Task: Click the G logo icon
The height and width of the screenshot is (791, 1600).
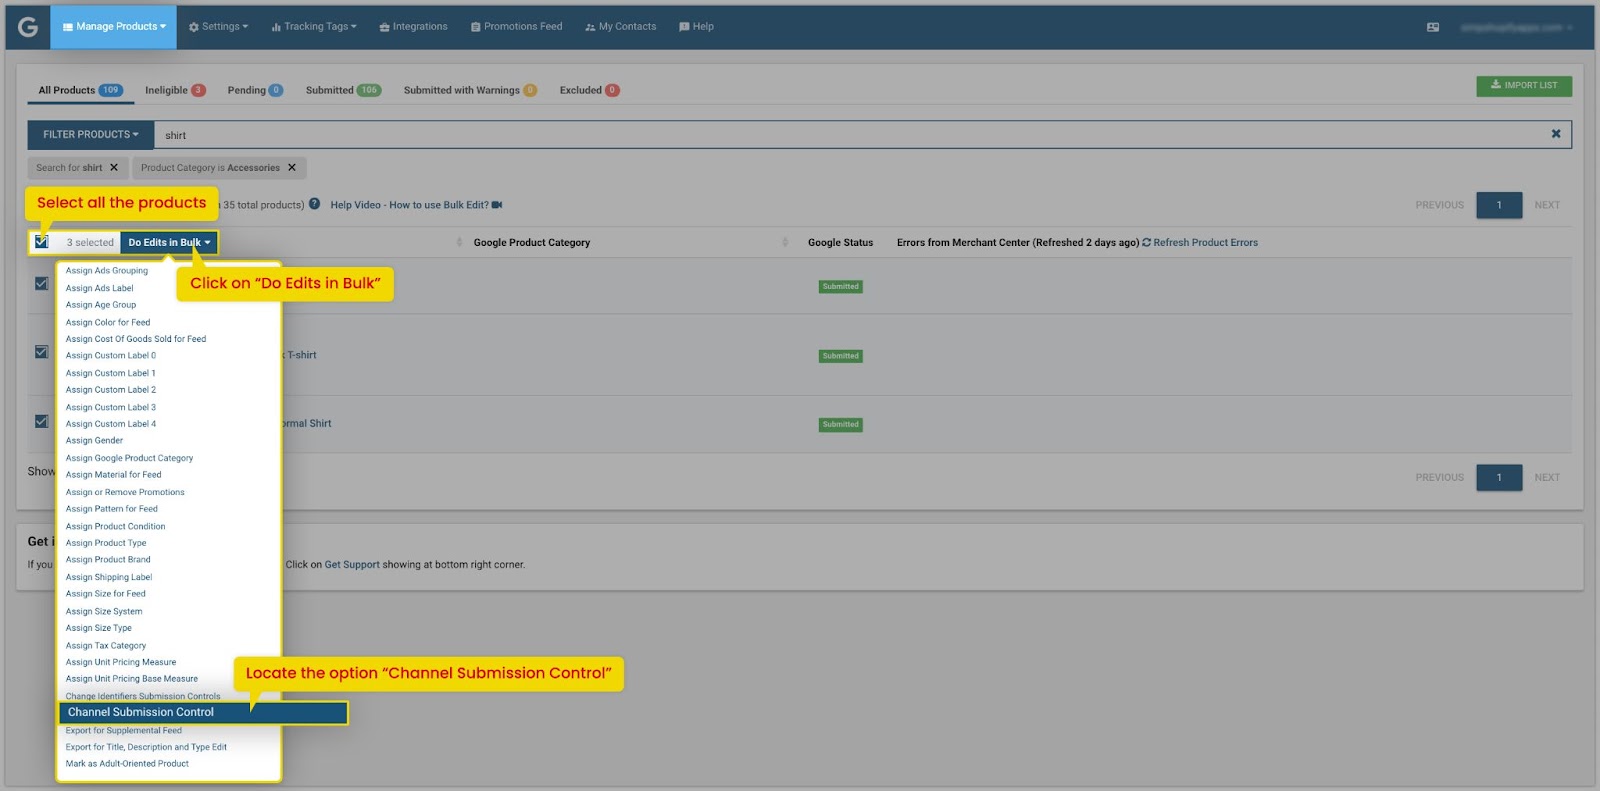Action: coord(28,27)
